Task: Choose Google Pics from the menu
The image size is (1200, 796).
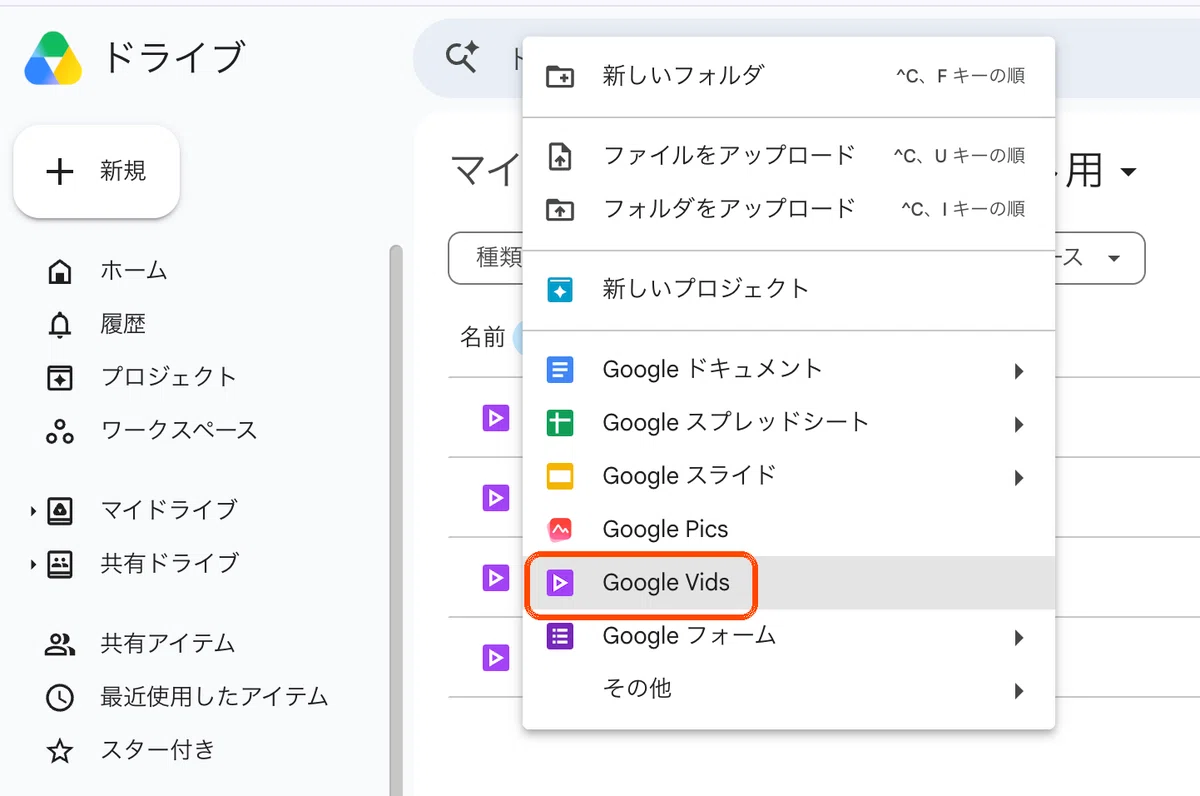Action: coord(788,529)
